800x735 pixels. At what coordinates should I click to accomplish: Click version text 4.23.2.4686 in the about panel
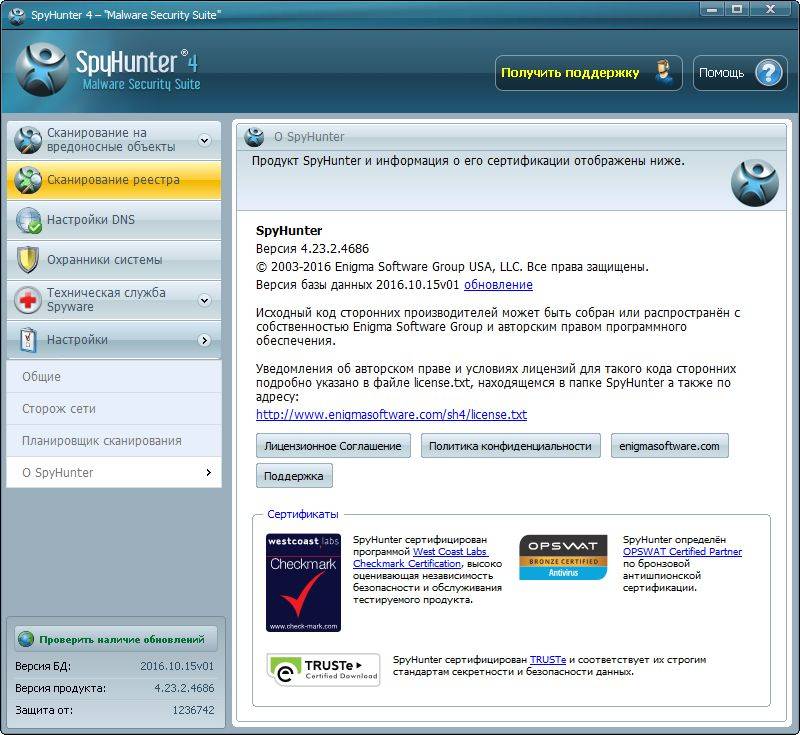pyautogui.click(x=334, y=248)
